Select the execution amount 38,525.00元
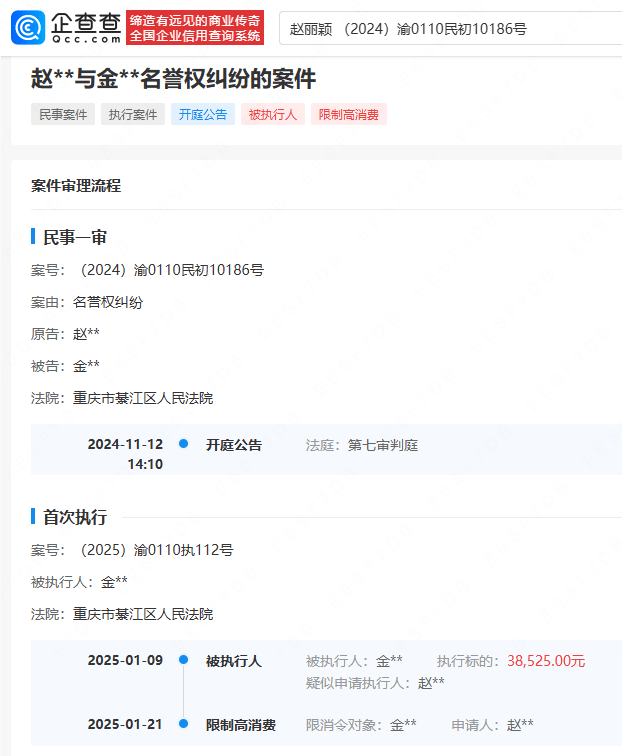622x756 pixels. 546,661
